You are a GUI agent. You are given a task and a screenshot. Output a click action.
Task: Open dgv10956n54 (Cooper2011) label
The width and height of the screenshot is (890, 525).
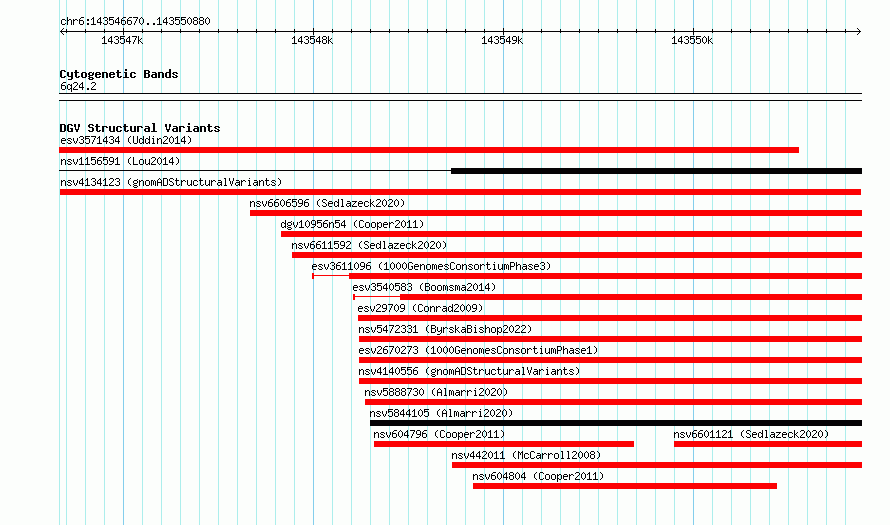(x=352, y=224)
